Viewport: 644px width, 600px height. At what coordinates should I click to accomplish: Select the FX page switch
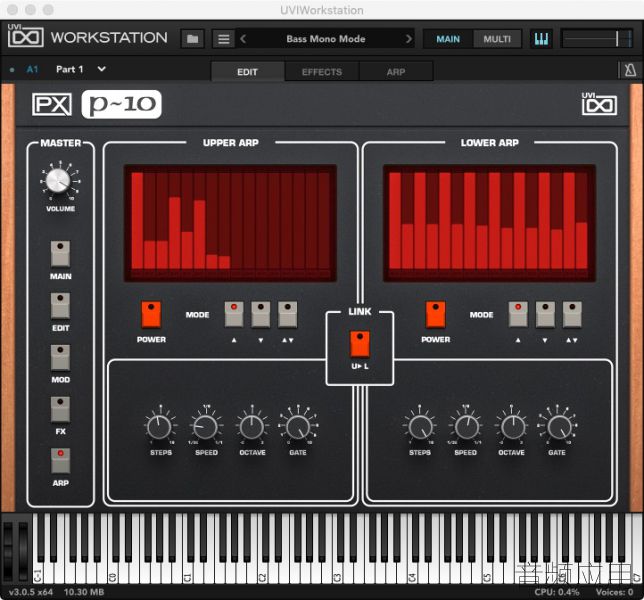click(60, 409)
